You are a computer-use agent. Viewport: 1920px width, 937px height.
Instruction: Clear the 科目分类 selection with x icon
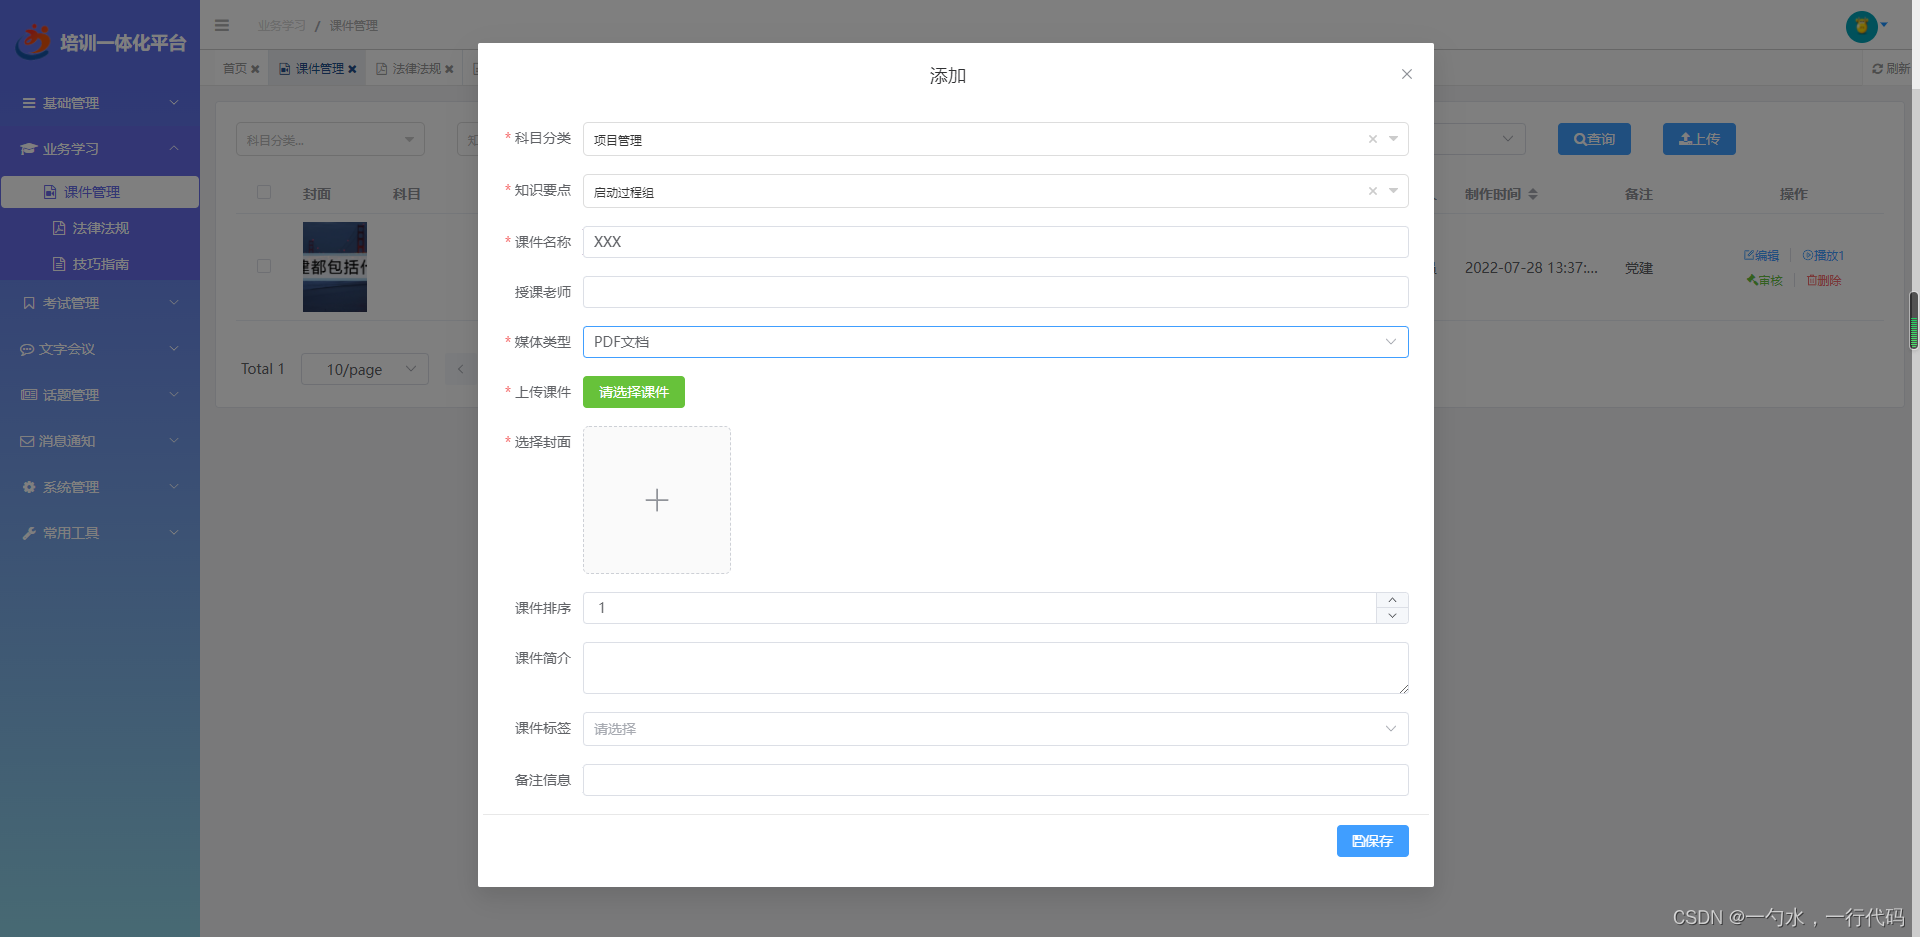1372,139
